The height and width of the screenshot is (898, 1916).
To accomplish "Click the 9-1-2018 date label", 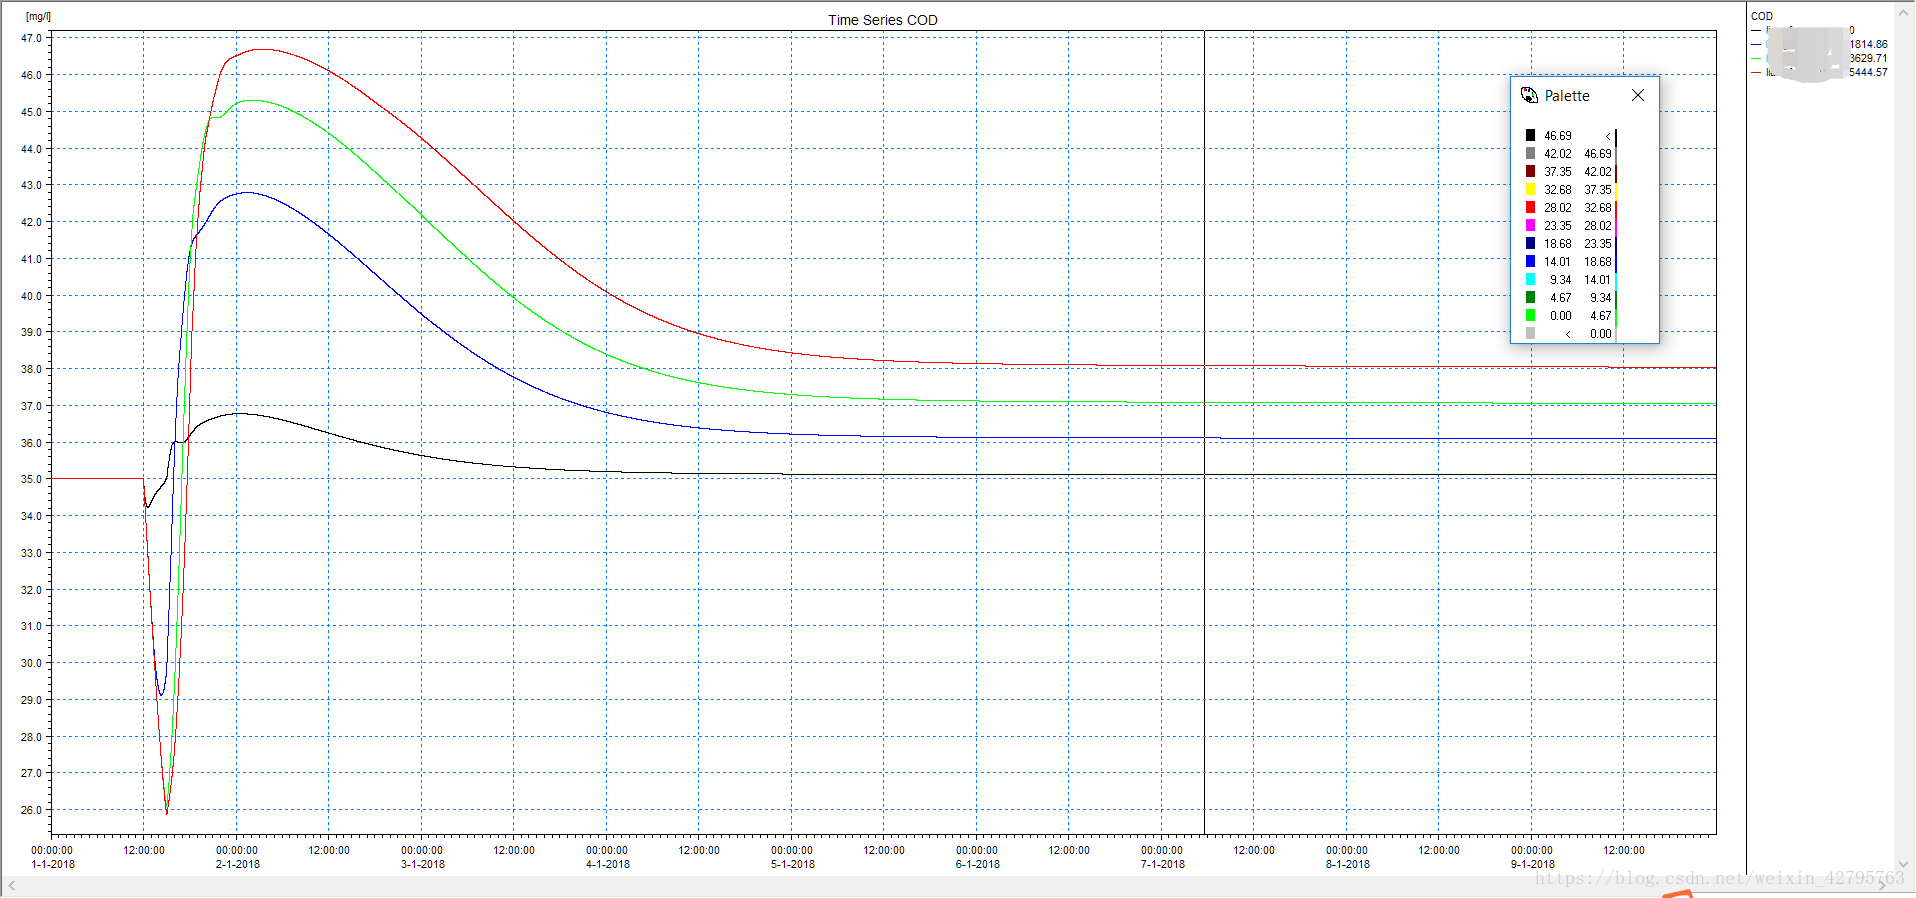I will pos(1533,864).
